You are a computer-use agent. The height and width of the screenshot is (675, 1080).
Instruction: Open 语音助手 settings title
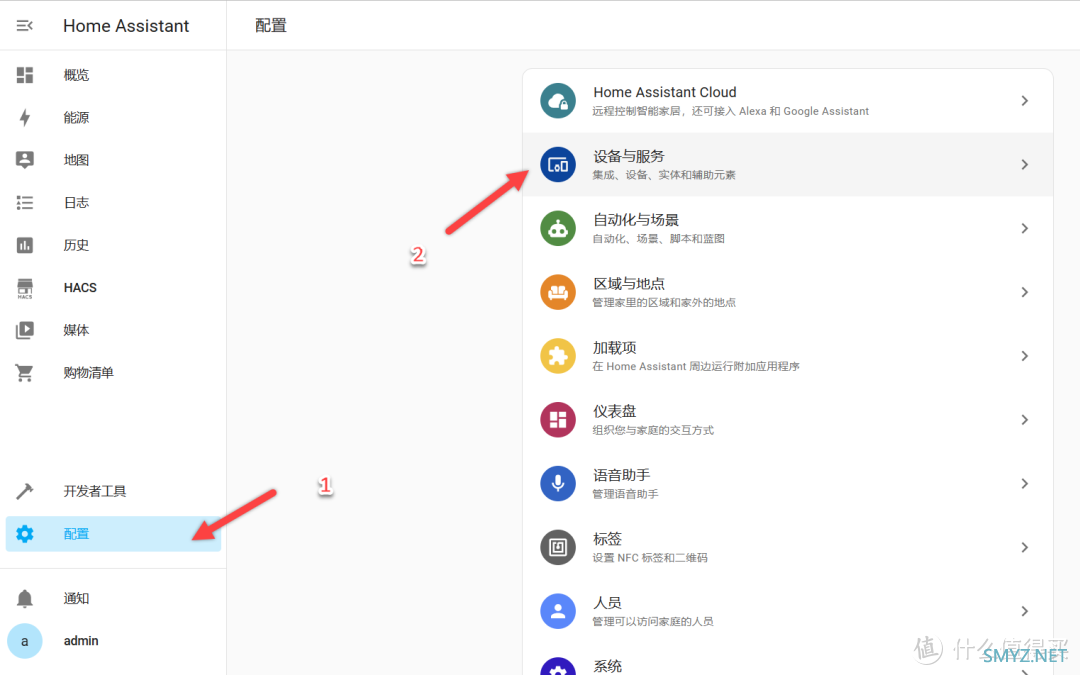[x=622, y=475]
